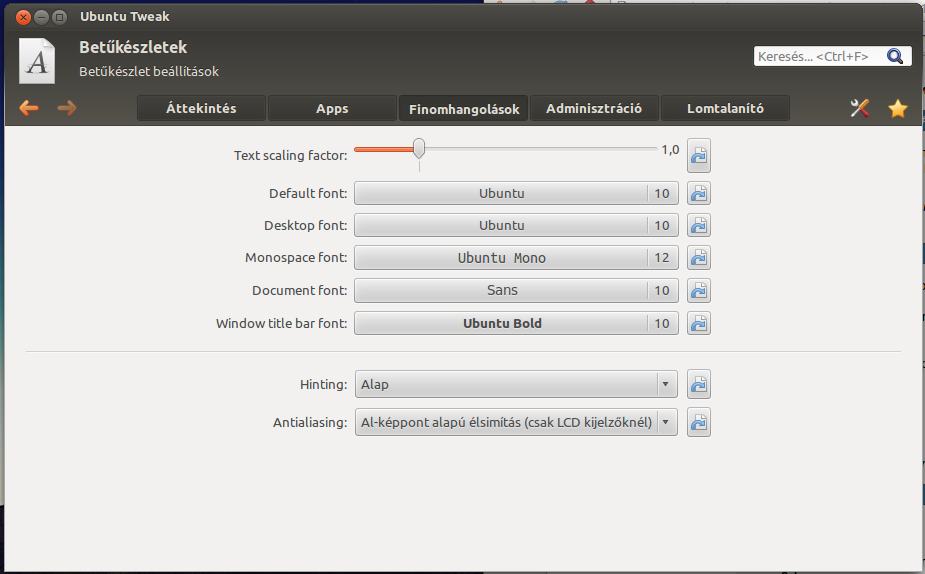925x574 pixels.
Task: Choose Desktop font Ubuntu 10 button
Action: [x=516, y=225]
